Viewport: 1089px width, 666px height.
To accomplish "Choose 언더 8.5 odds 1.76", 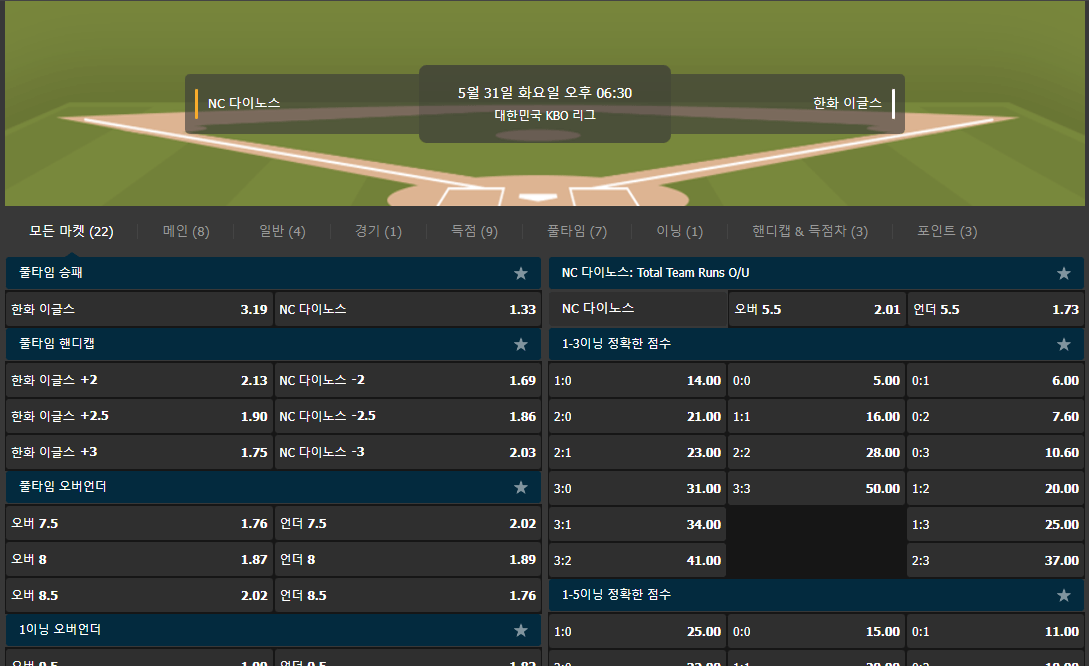I will (408, 595).
